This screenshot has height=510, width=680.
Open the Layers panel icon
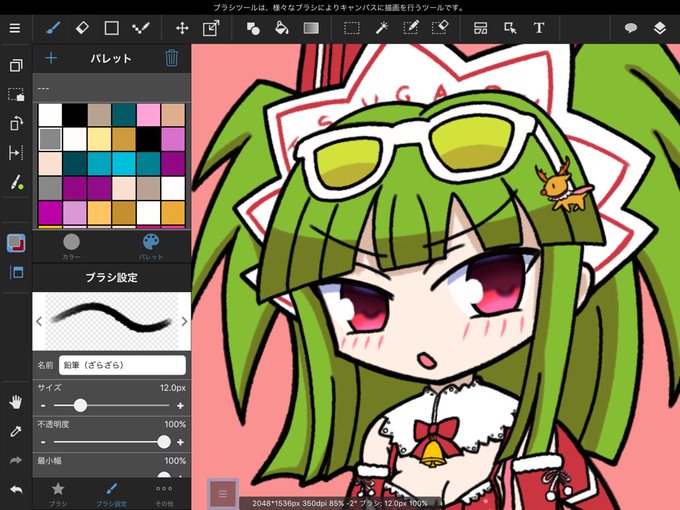[660, 28]
